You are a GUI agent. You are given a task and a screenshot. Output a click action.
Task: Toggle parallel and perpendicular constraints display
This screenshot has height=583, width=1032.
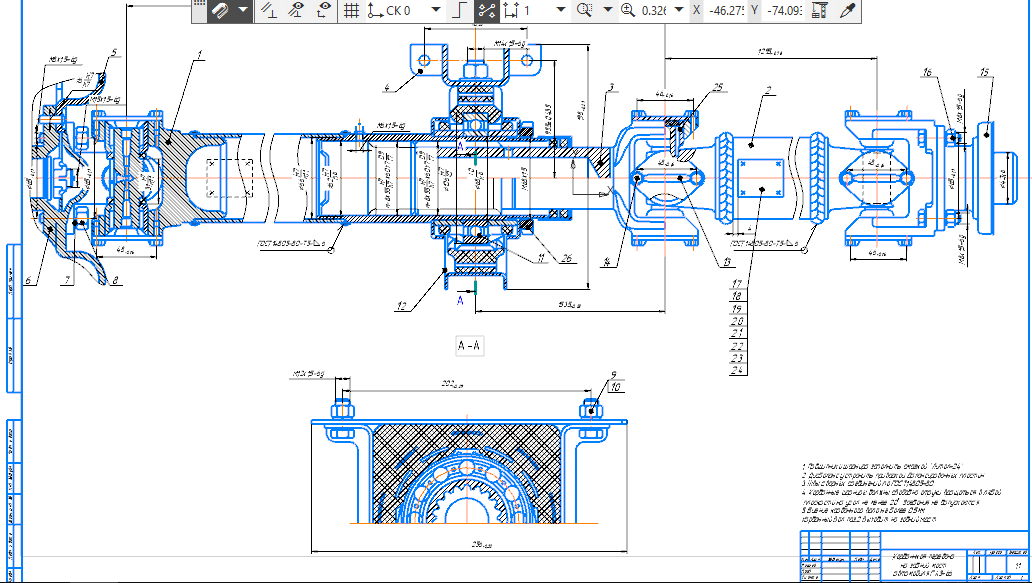coord(269,11)
